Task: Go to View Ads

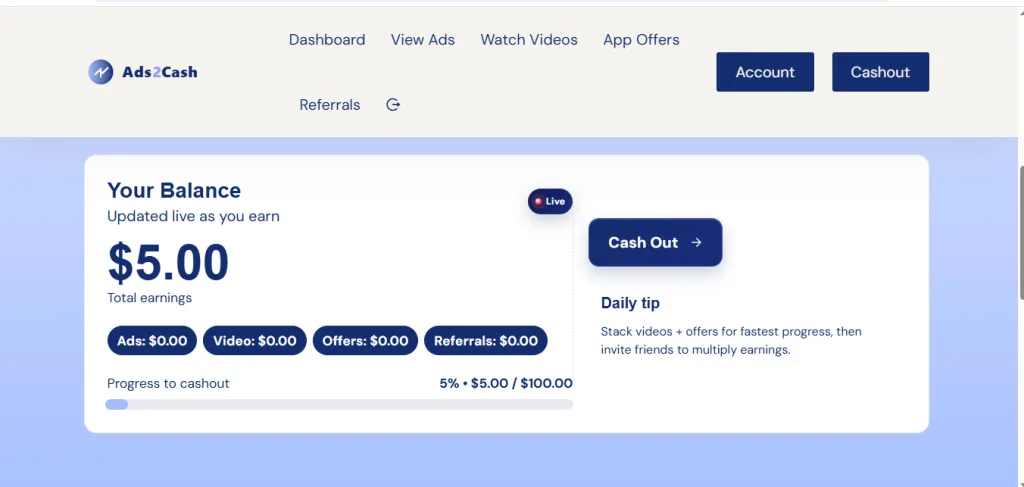Action: point(423,40)
